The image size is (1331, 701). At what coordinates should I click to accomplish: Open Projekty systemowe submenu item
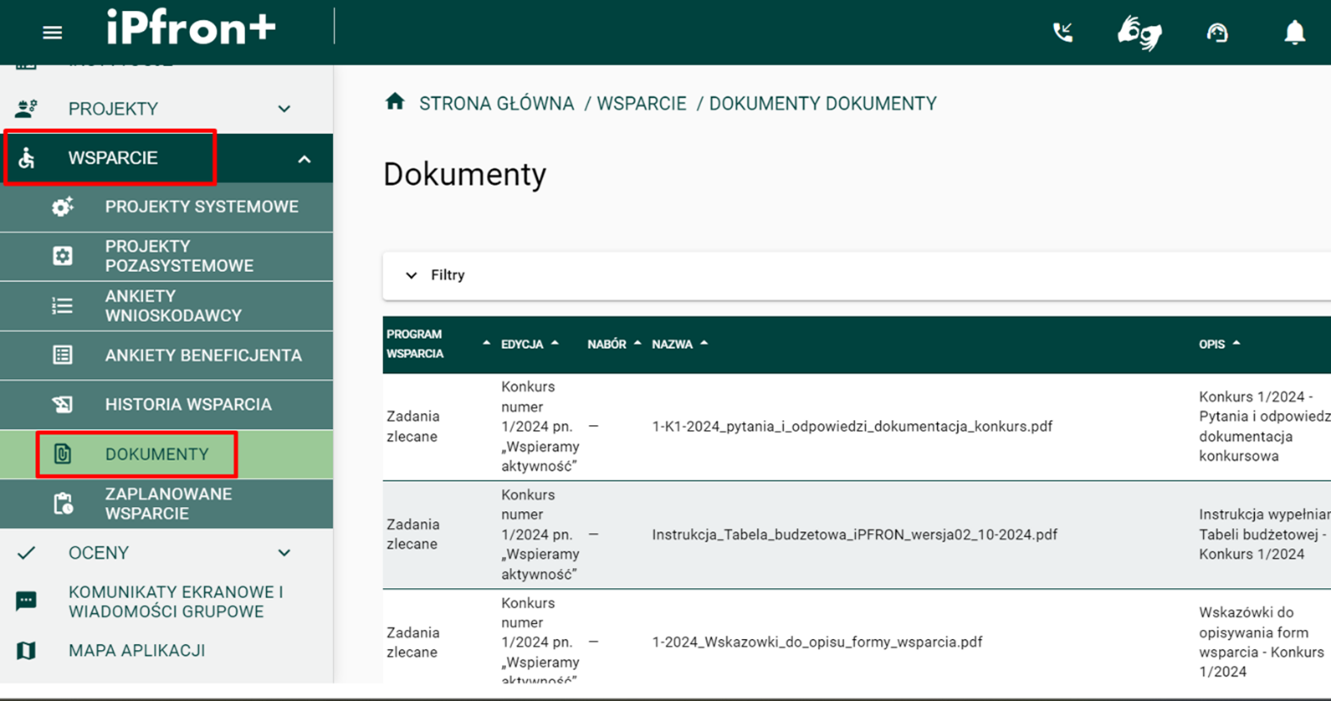pyautogui.click(x=166, y=207)
